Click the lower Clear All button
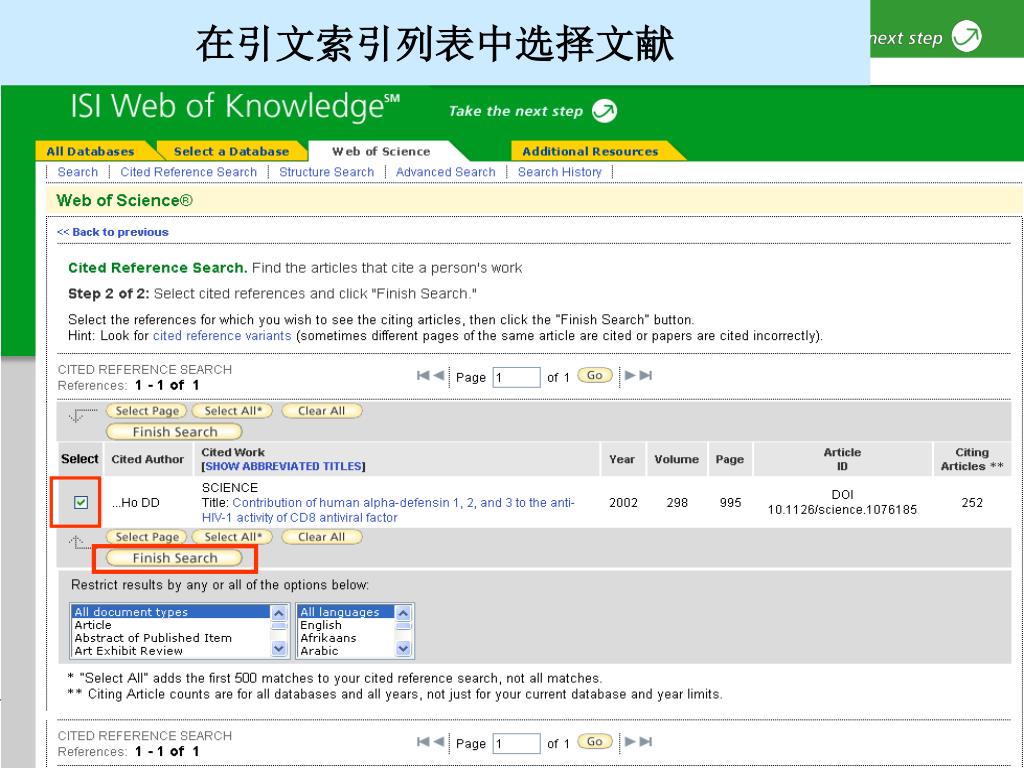 [x=321, y=537]
